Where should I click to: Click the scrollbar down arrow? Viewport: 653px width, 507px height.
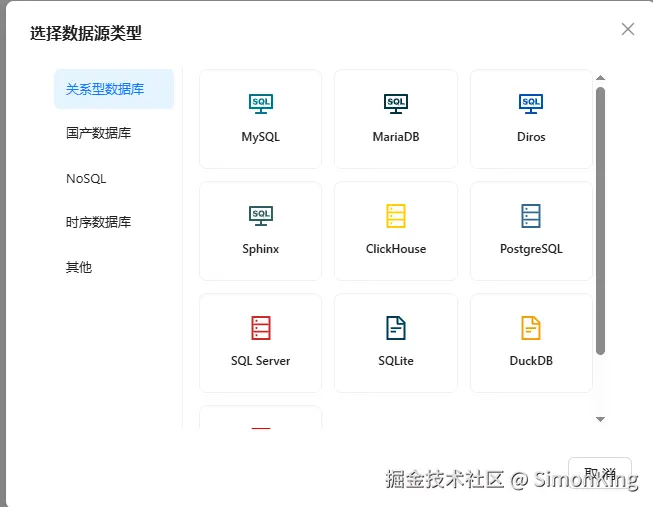point(600,419)
